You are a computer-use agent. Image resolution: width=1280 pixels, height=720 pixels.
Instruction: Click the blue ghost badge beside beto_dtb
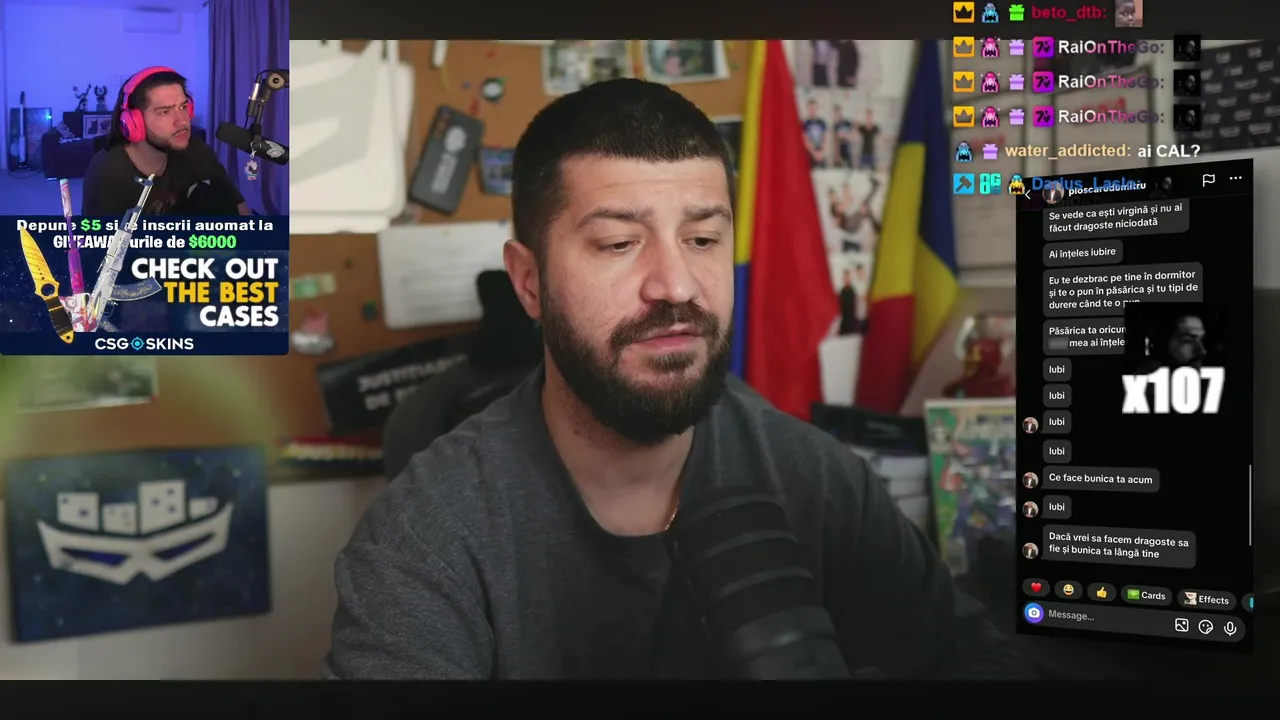pyautogui.click(x=990, y=13)
